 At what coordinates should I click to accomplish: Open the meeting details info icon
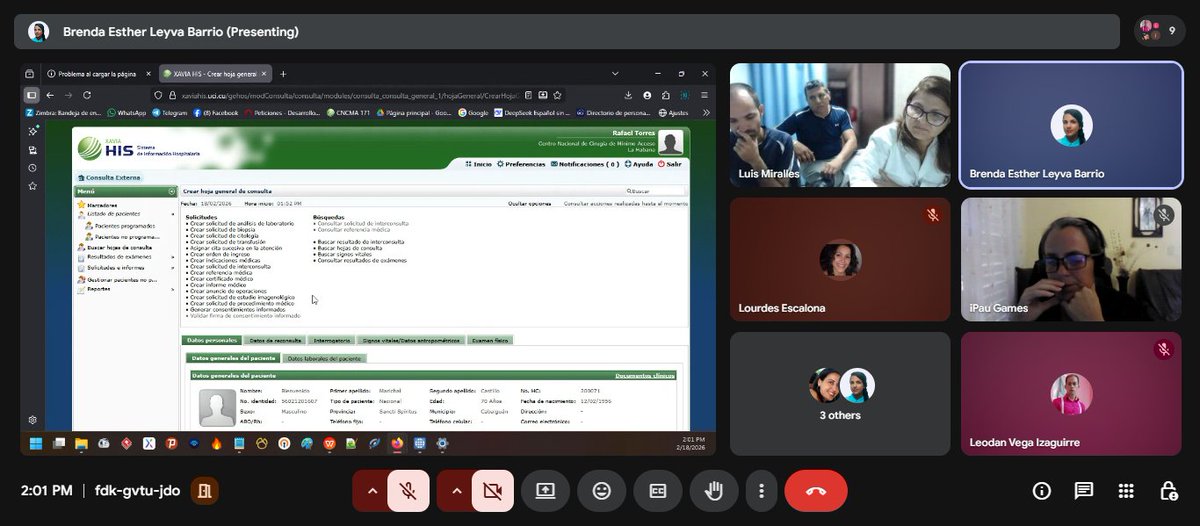point(1042,491)
